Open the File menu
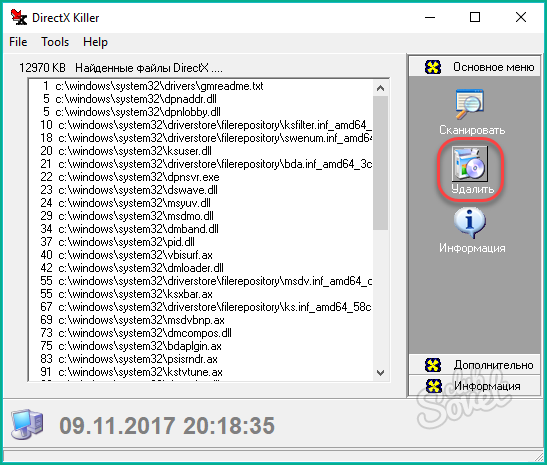The width and height of the screenshot is (547, 465). (x=18, y=42)
